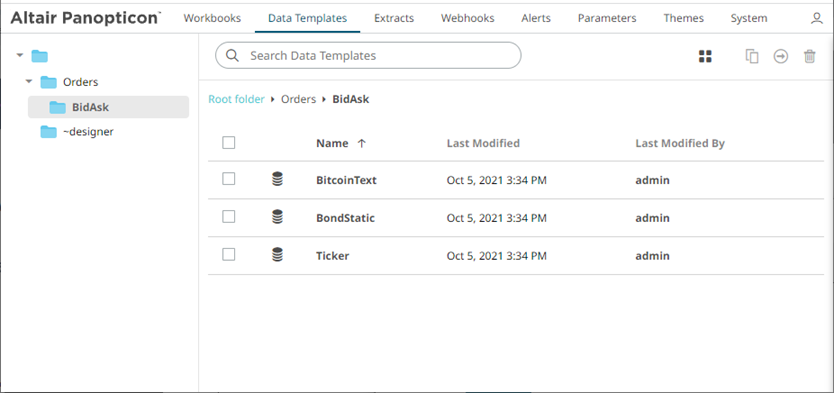Click the move template arrow icon
Viewport: 834px width, 393px height.
pos(781,56)
